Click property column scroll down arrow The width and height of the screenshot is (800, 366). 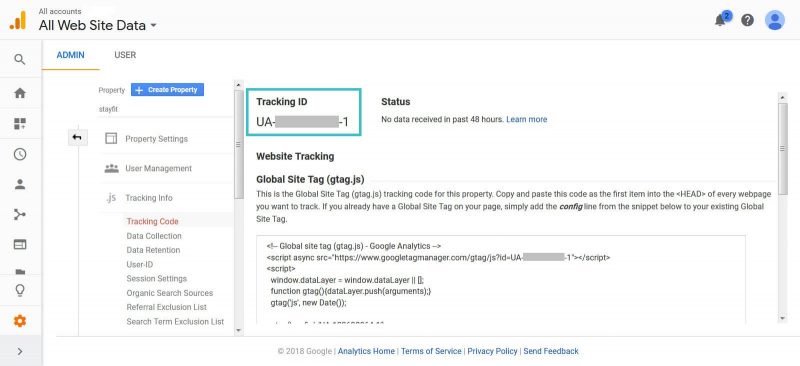(238, 331)
